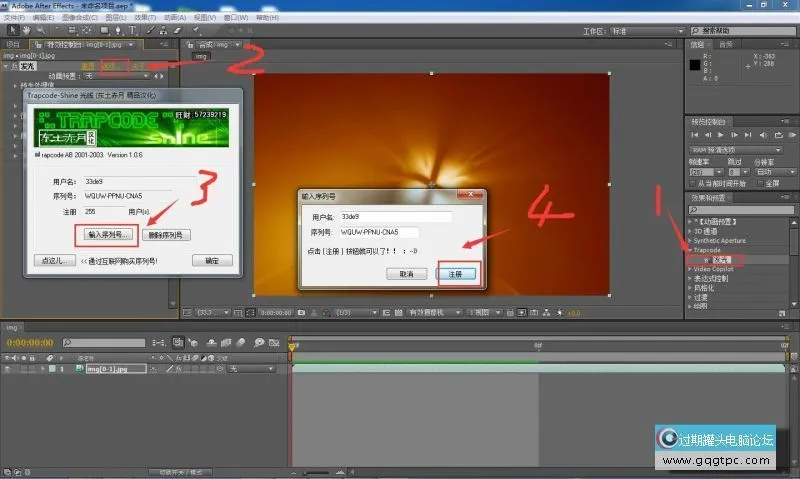Click the brainstorm icon in timeline

259,343
